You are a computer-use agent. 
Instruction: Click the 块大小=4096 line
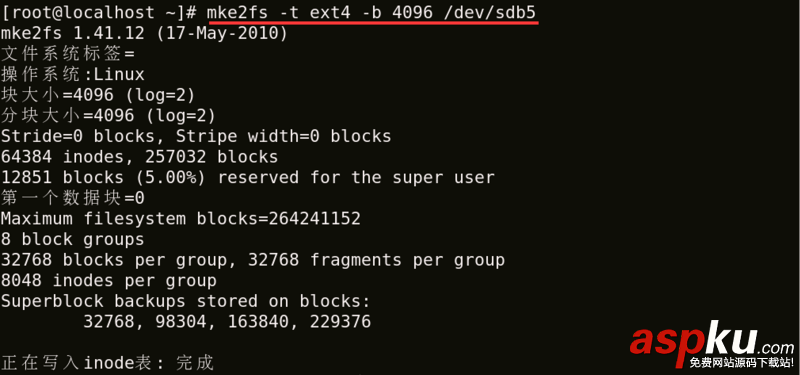[x=98, y=95]
